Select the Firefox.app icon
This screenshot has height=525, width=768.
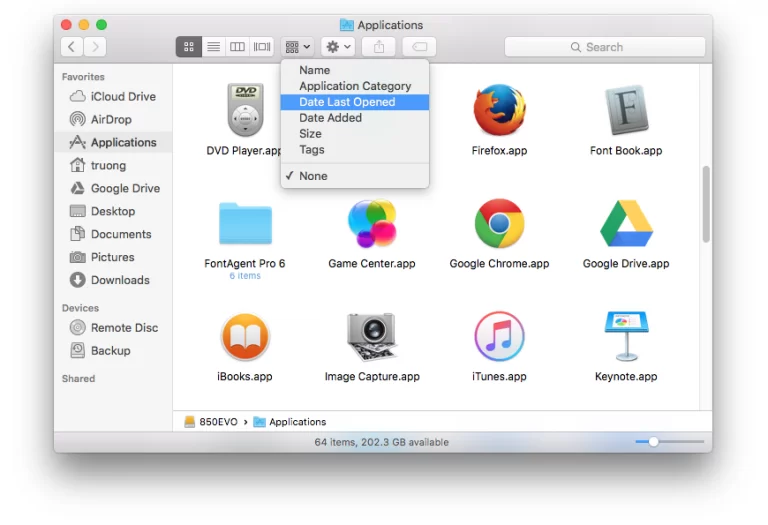[499, 110]
